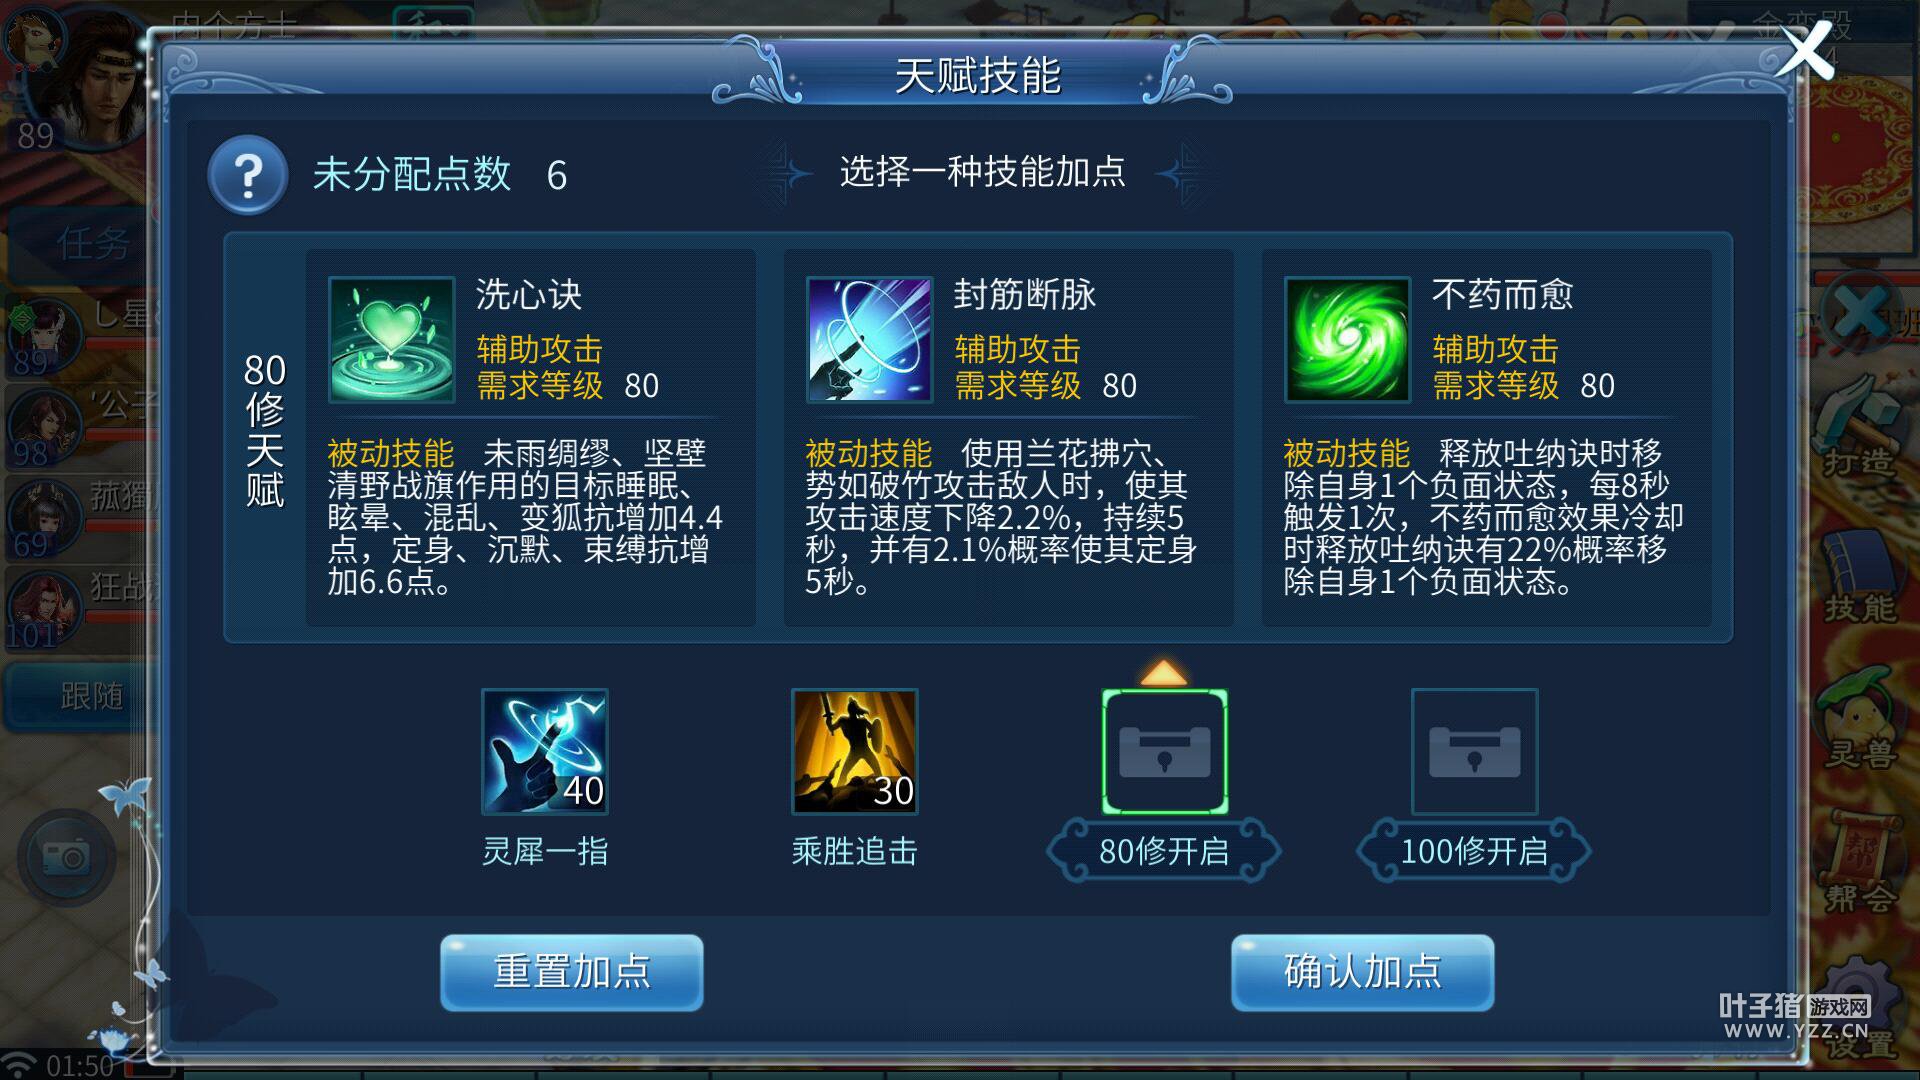The height and width of the screenshot is (1080, 1920).
Task: Open the 打造 forge menu icon
Action: (x=1859, y=425)
